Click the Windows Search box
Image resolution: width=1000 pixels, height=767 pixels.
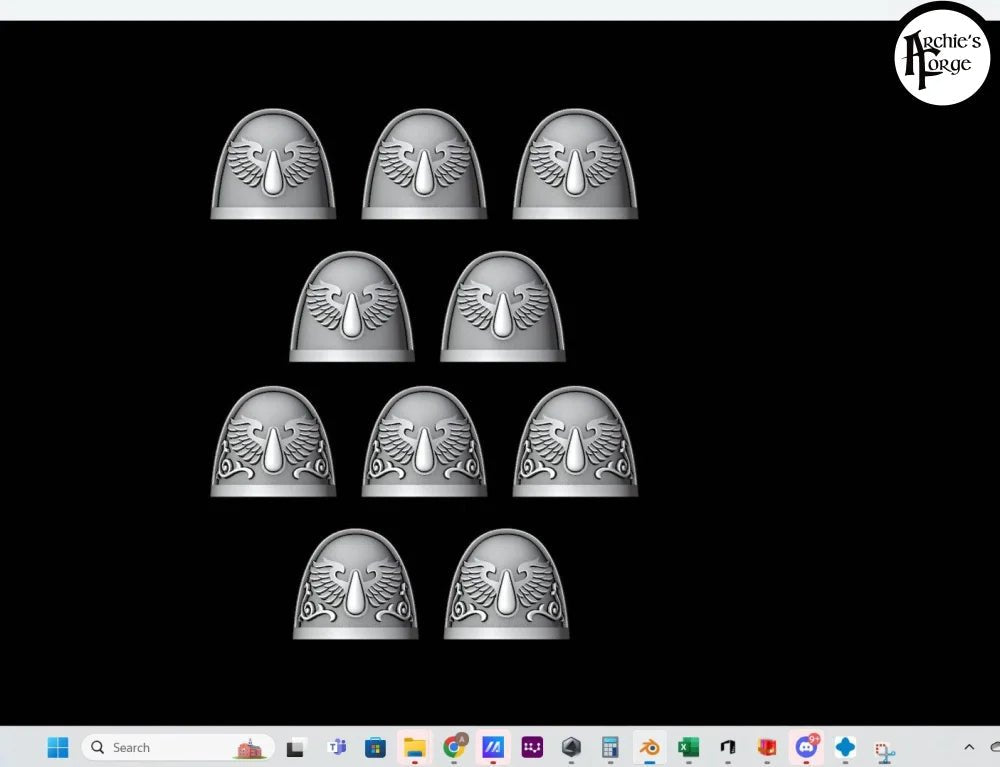pyautogui.click(x=150, y=747)
